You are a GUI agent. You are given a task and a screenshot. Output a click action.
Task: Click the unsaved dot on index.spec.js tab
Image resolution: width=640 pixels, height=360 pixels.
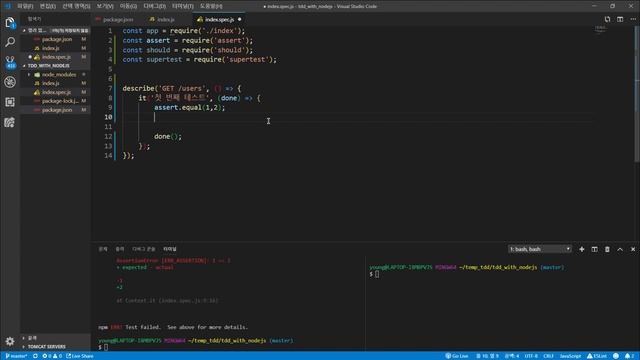(x=240, y=19)
